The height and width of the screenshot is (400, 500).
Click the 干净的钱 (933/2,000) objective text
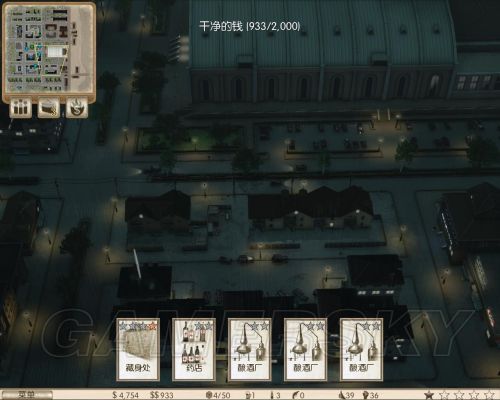[x=250, y=26]
